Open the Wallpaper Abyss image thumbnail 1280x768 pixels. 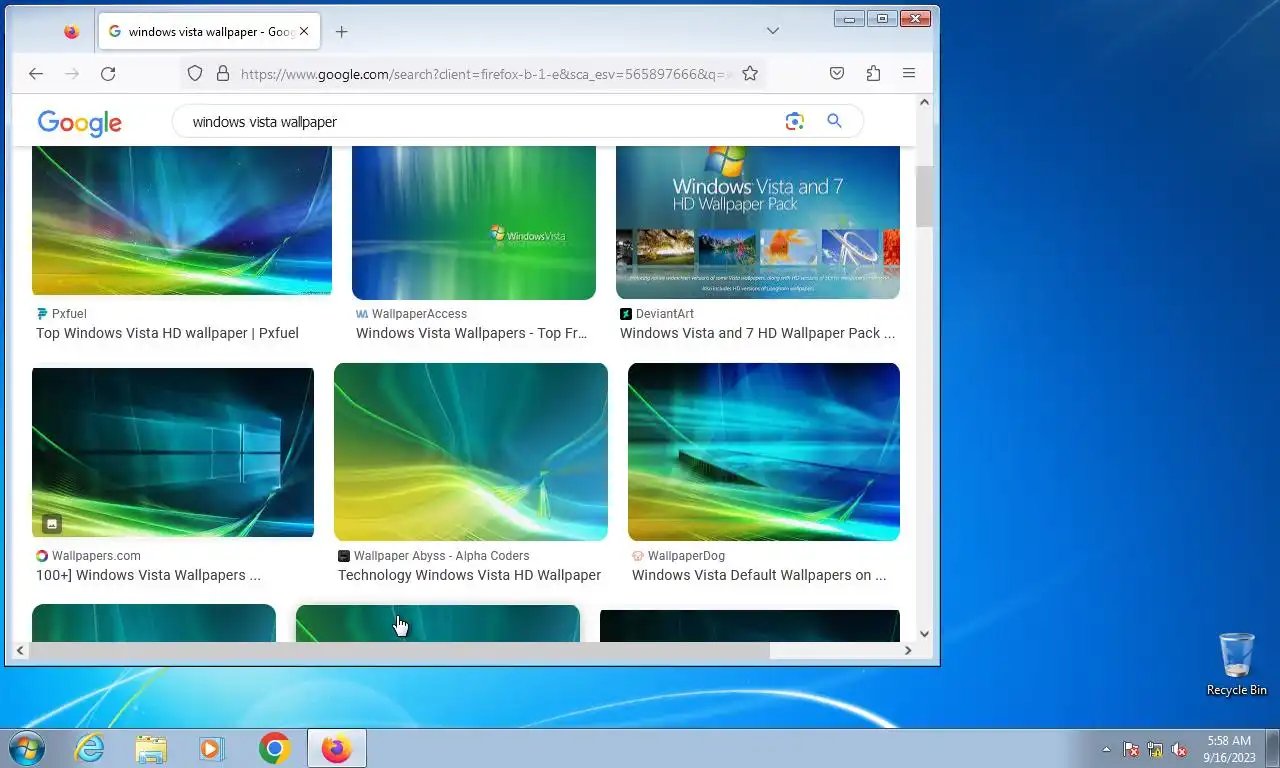471,452
